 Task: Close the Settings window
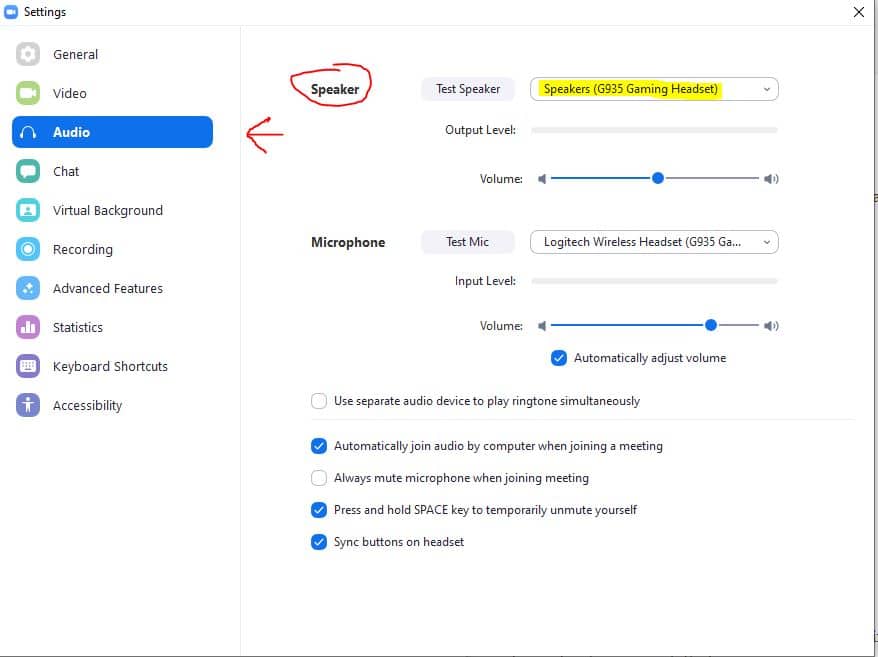click(858, 12)
